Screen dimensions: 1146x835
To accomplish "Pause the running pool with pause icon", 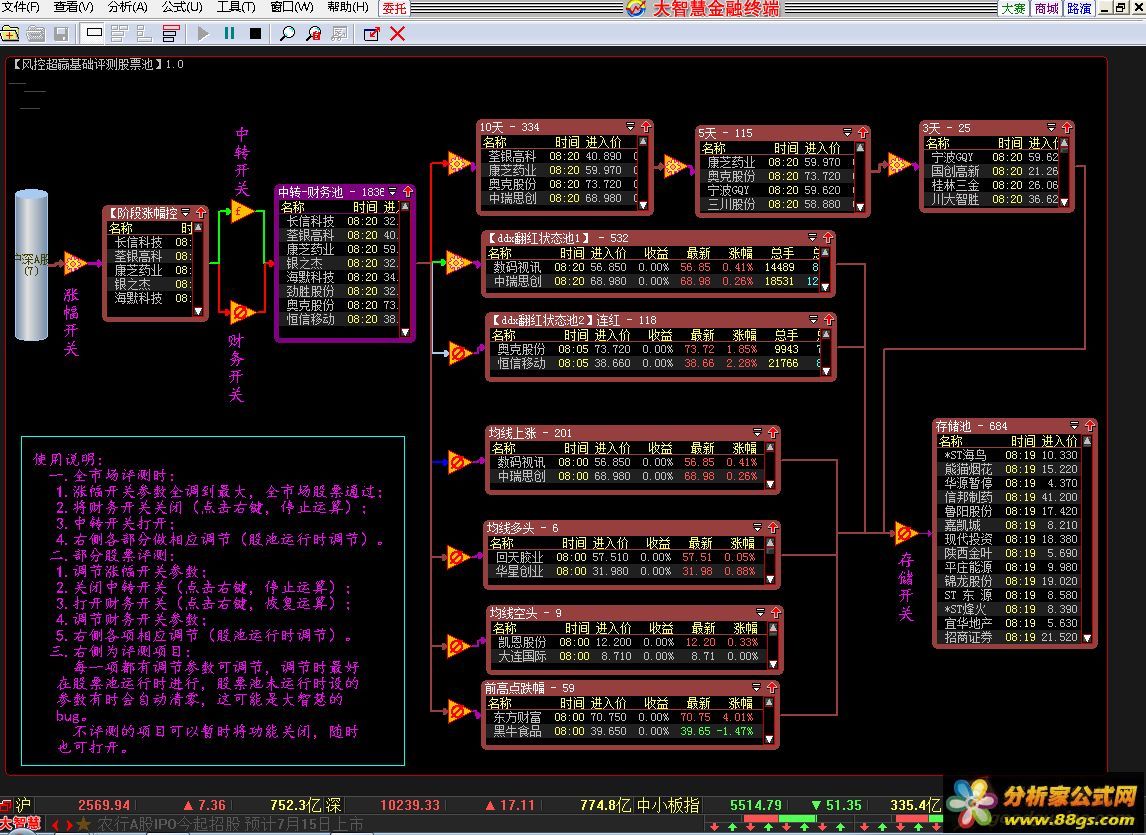I will (229, 34).
